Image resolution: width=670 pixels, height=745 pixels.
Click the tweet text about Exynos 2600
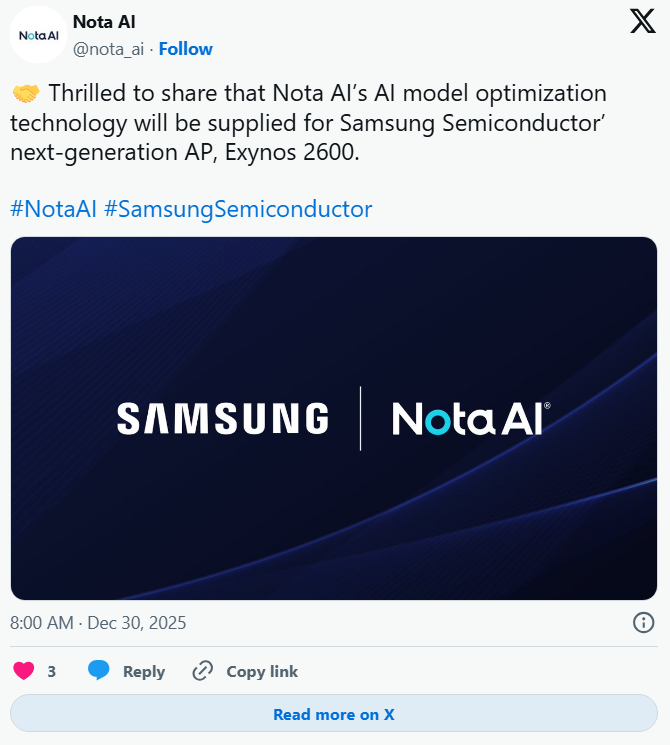pyautogui.click(x=310, y=123)
